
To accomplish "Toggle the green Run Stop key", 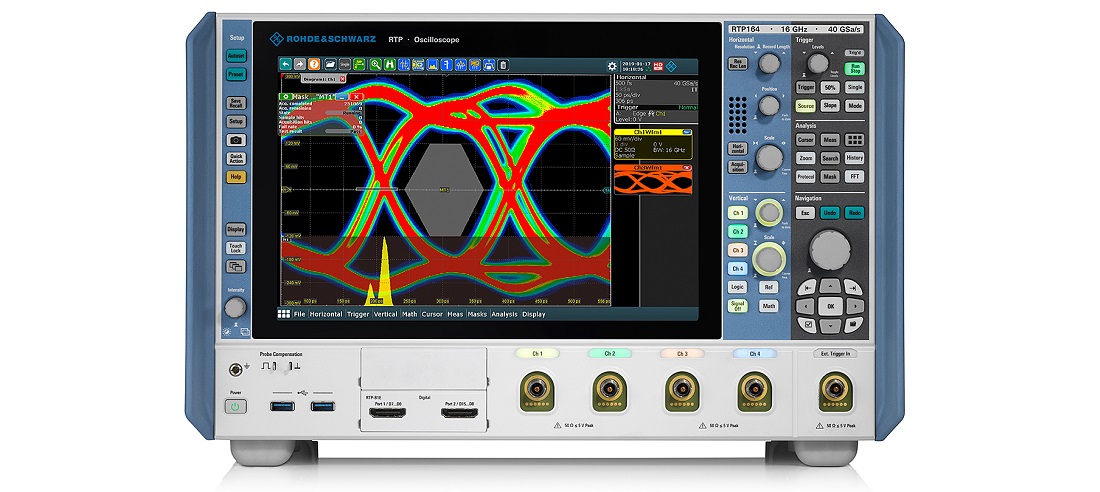I will click(x=854, y=69).
